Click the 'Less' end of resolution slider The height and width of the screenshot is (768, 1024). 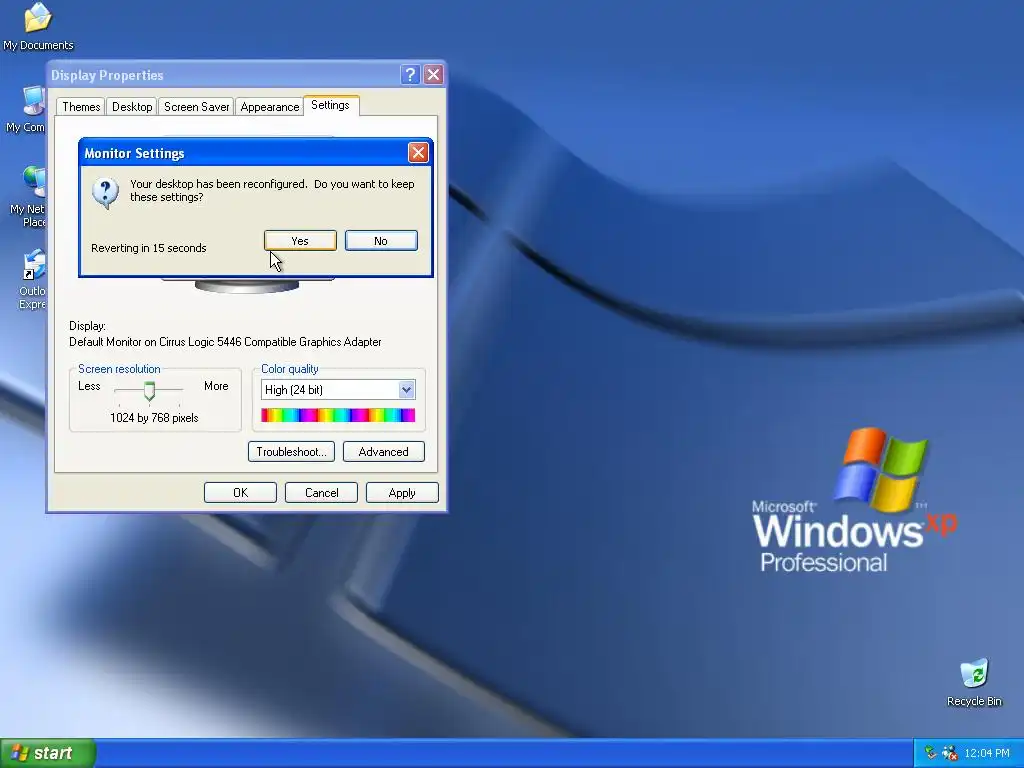click(x=89, y=386)
